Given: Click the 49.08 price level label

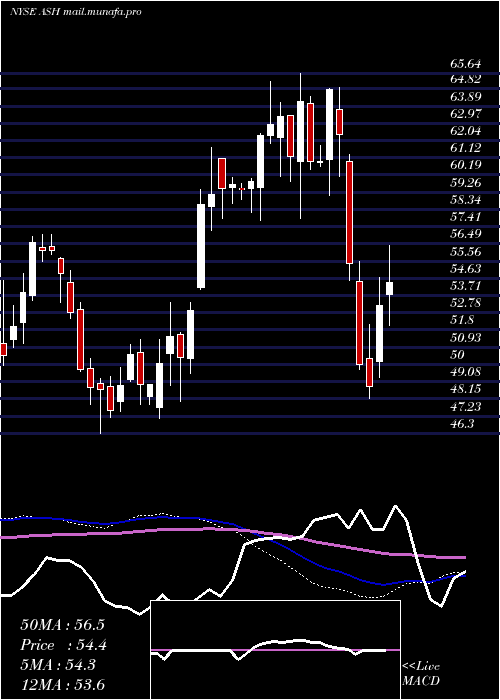Looking at the screenshot, I should pyautogui.click(x=466, y=372).
